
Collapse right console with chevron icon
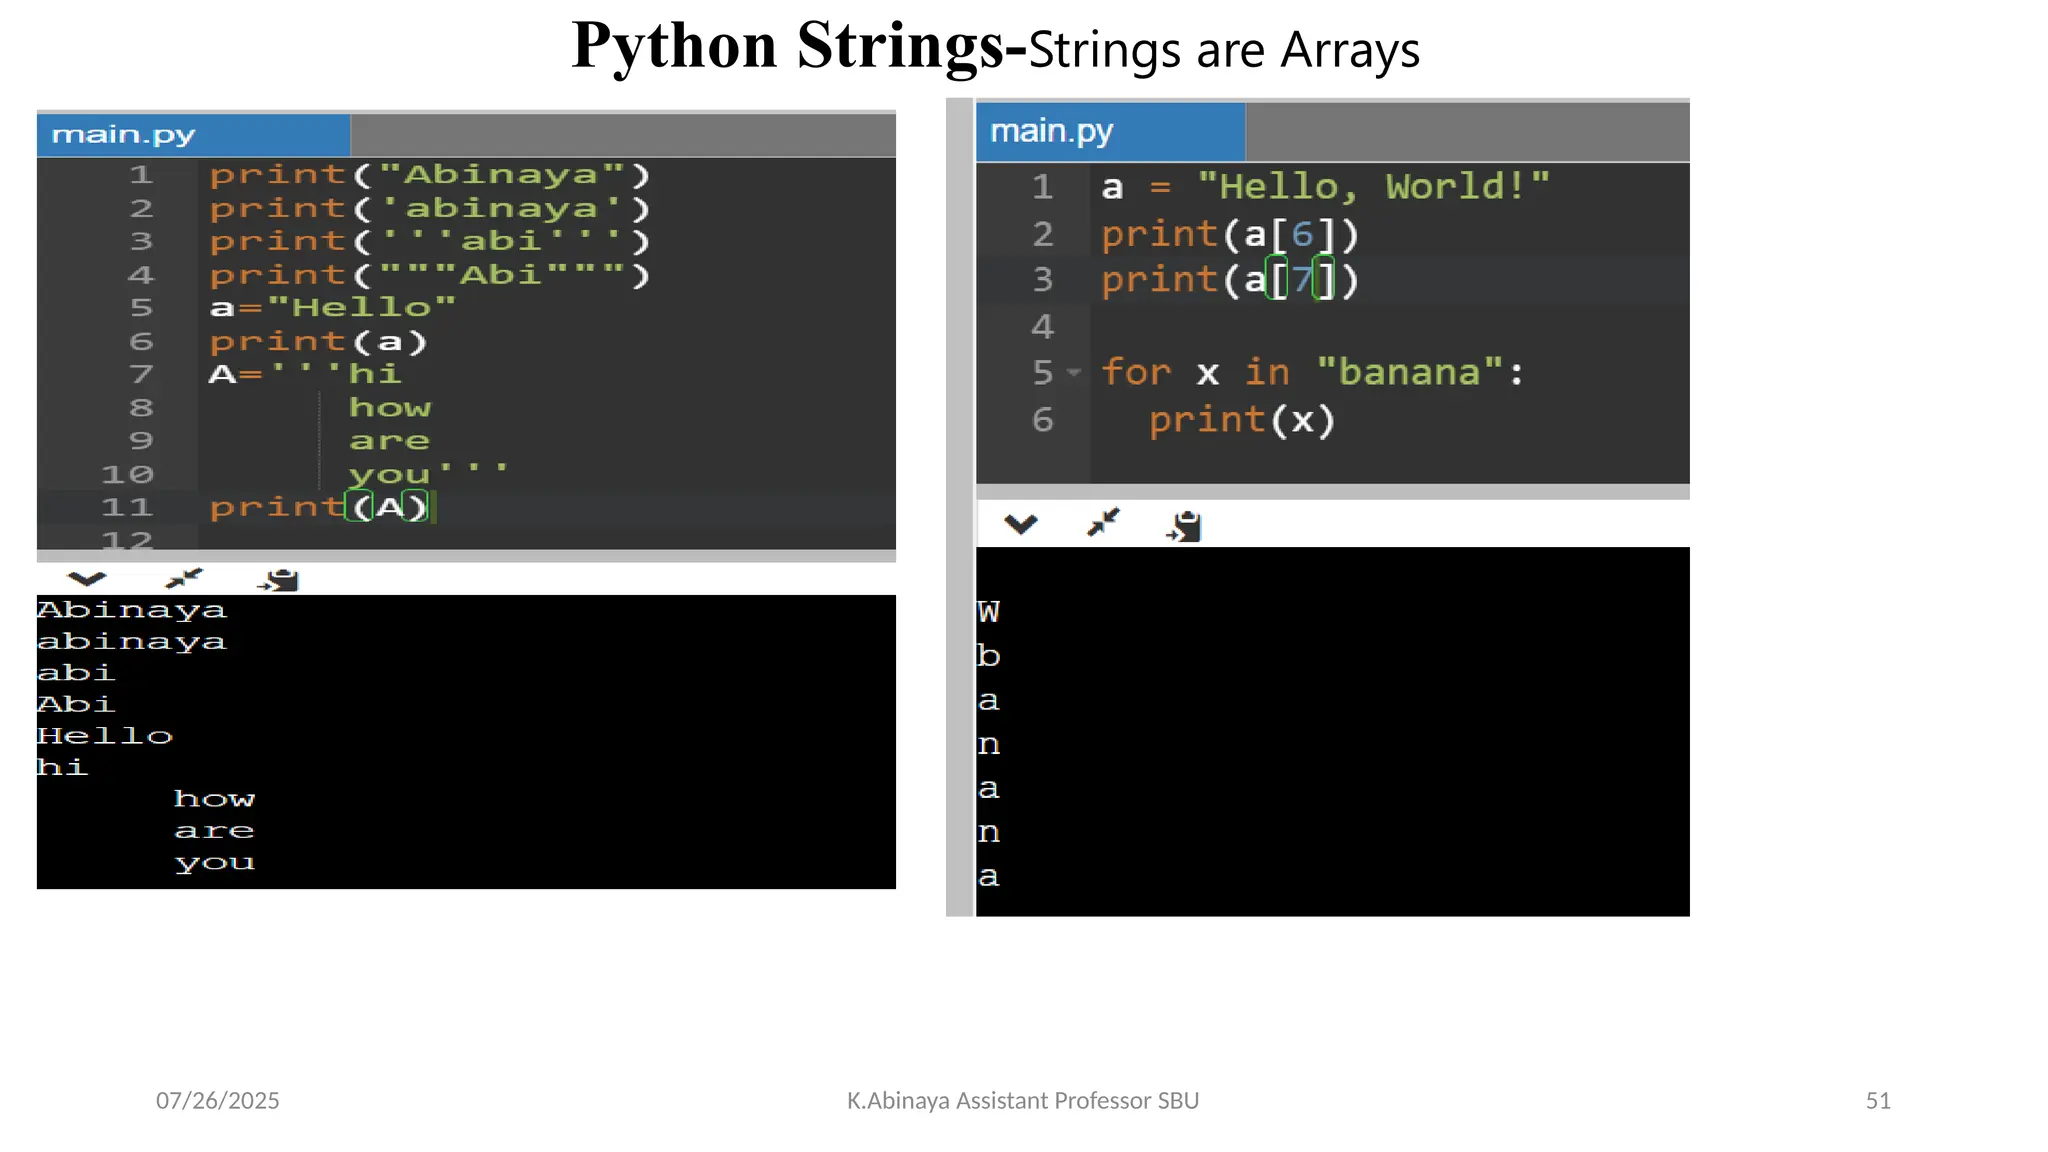(x=1021, y=524)
